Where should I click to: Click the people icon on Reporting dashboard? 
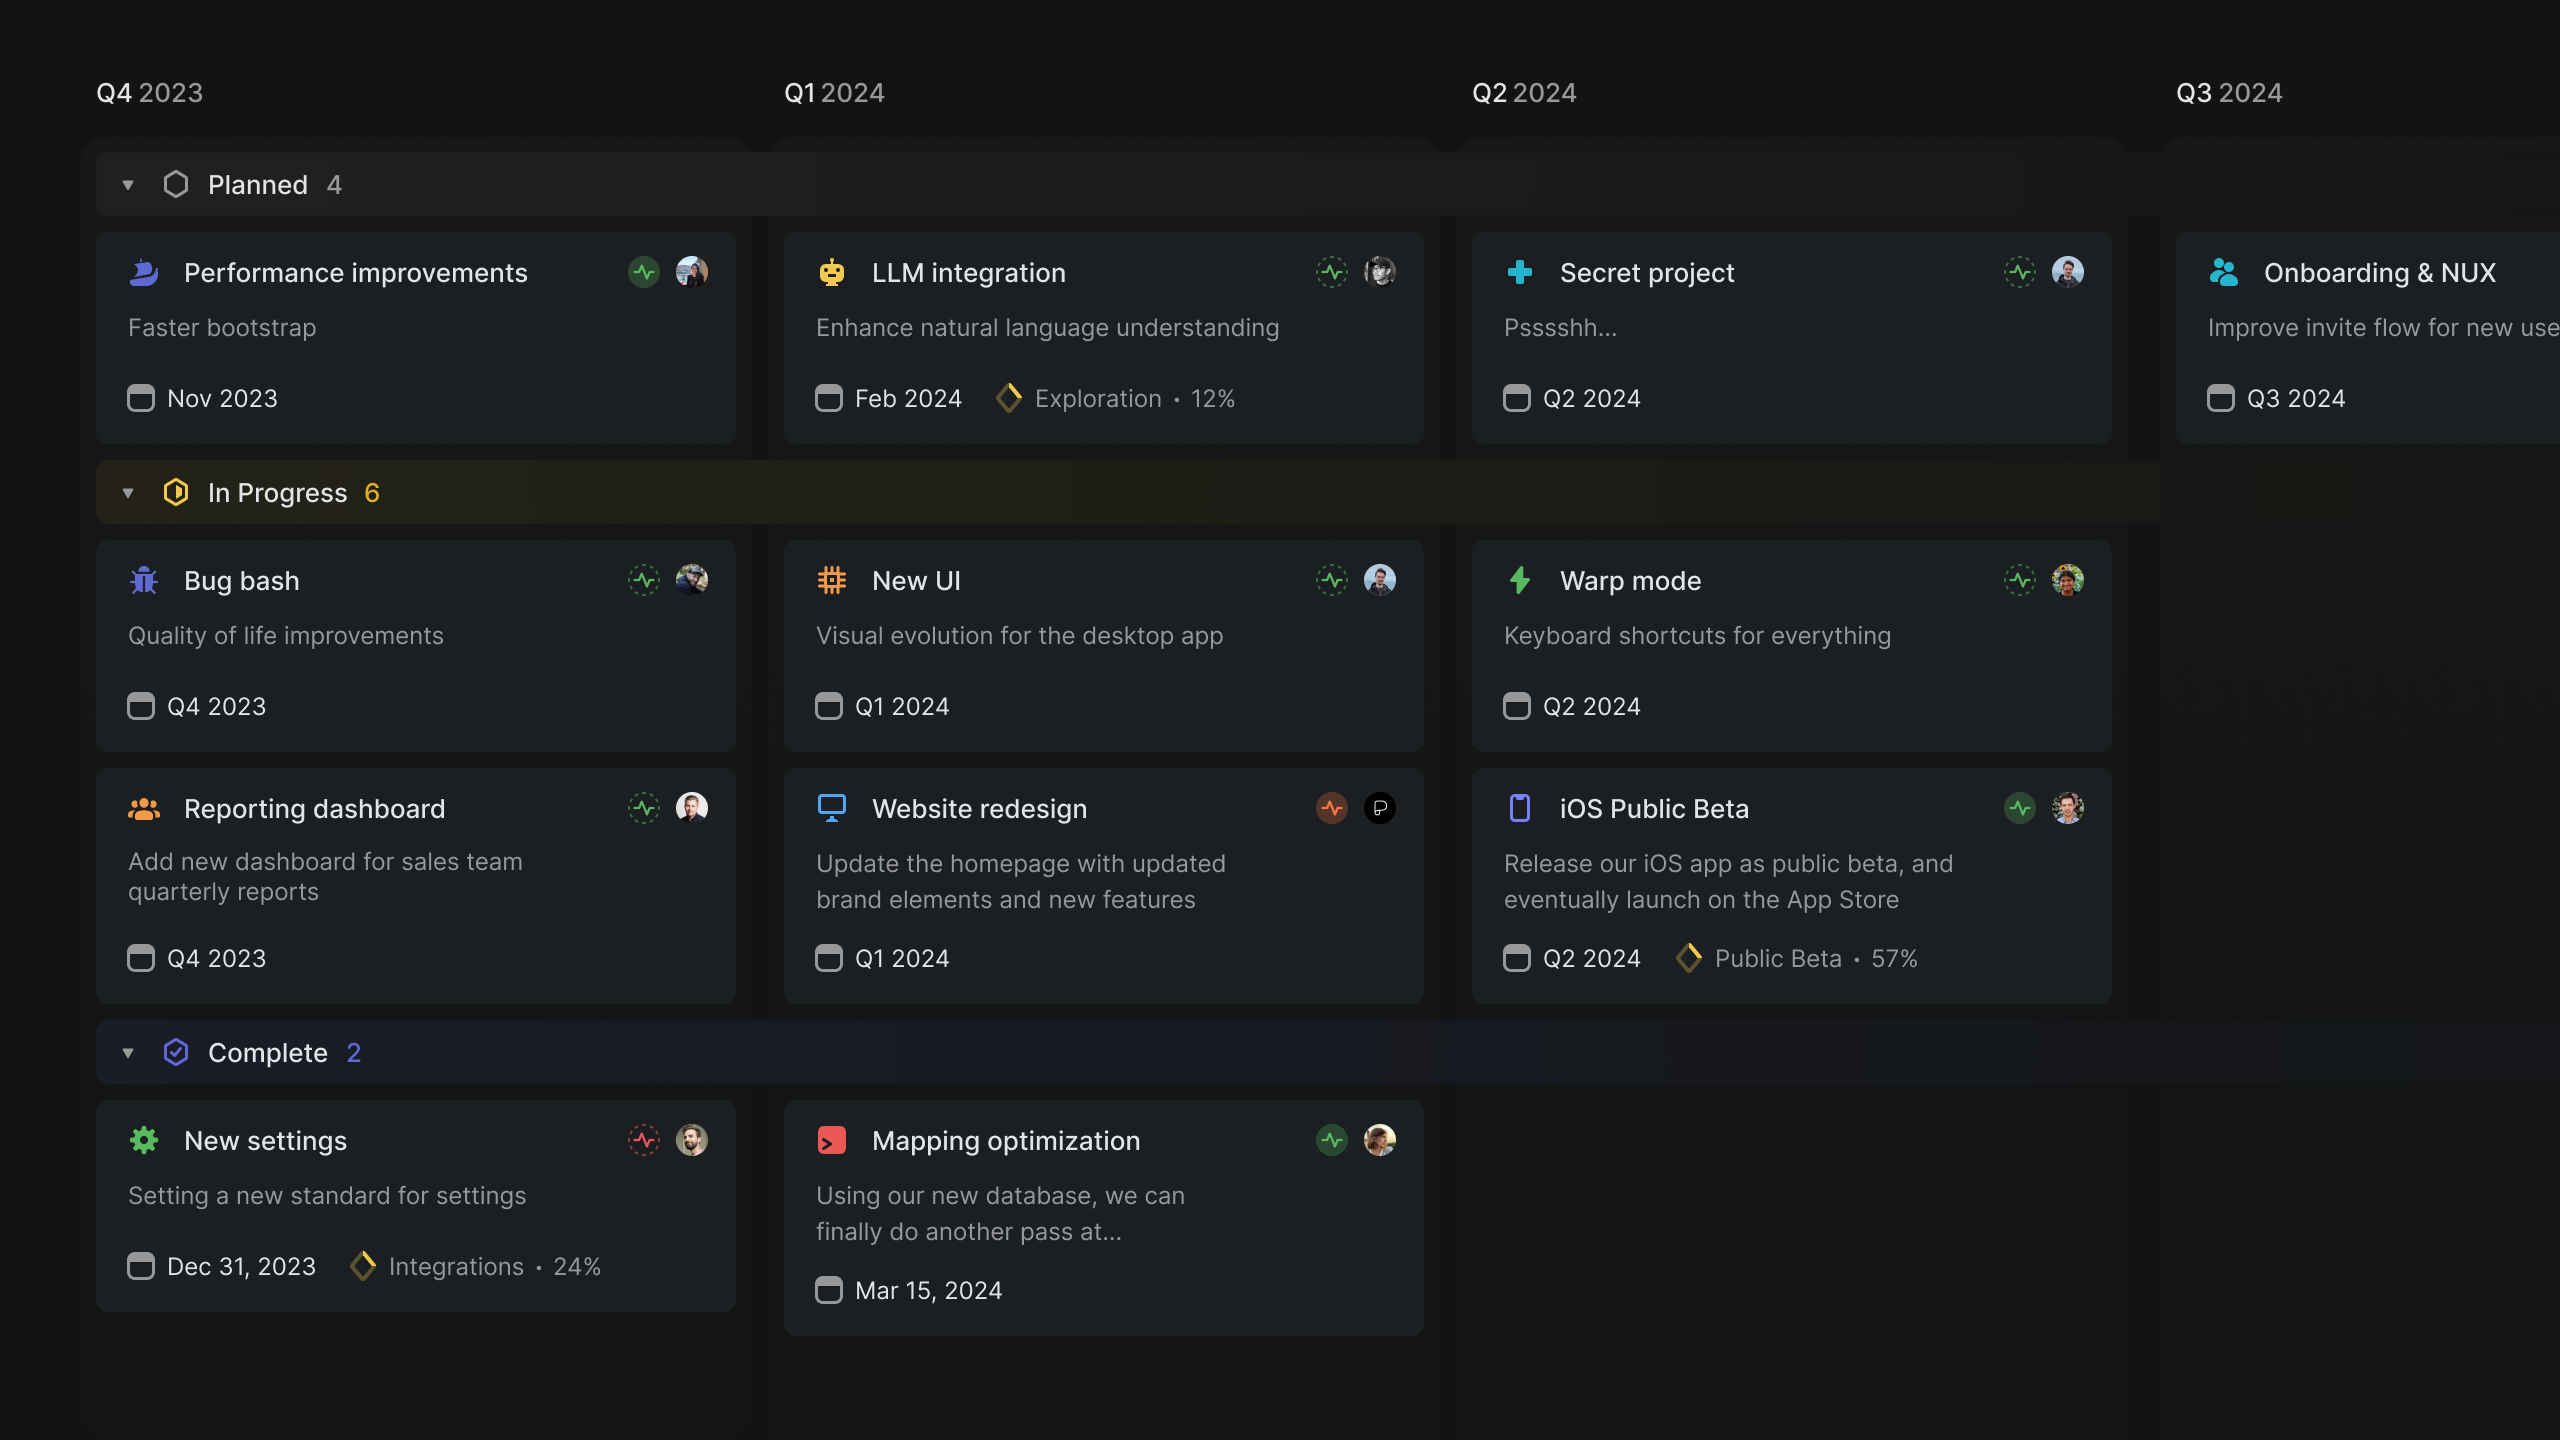tap(143, 808)
